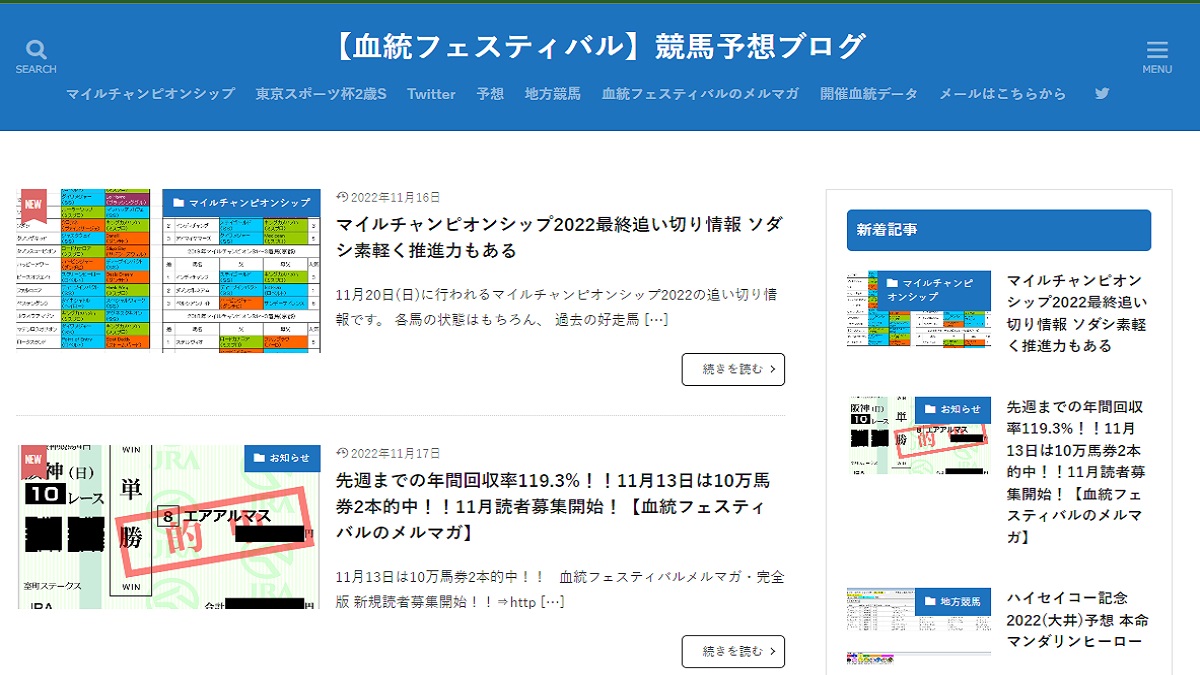The width and height of the screenshot is (1200, 675).
Task: Click excerpt starting 11月13日は10万馬券2本的中
Action: click(x=560, y=589)
